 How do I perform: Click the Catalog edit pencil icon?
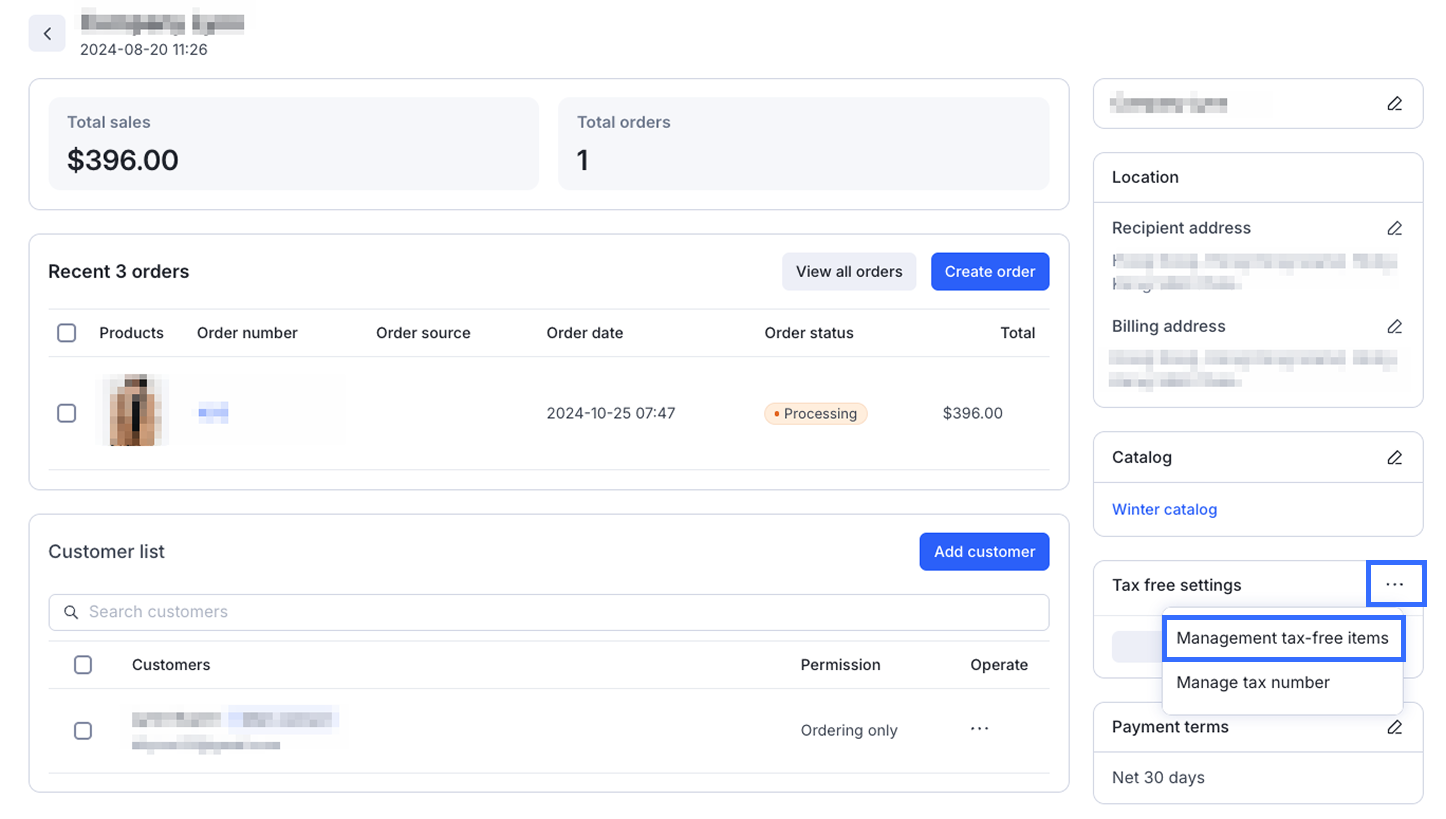tap(1394, 458)
